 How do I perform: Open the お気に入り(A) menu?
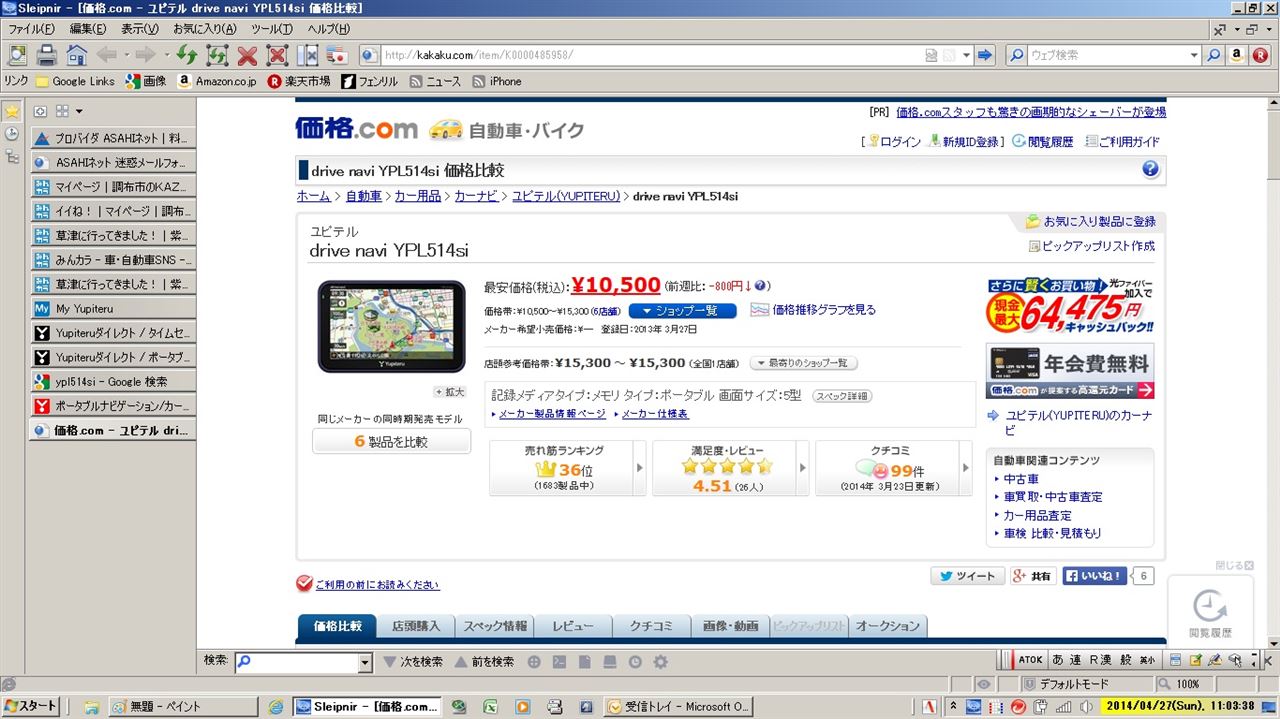pos(204,29)
